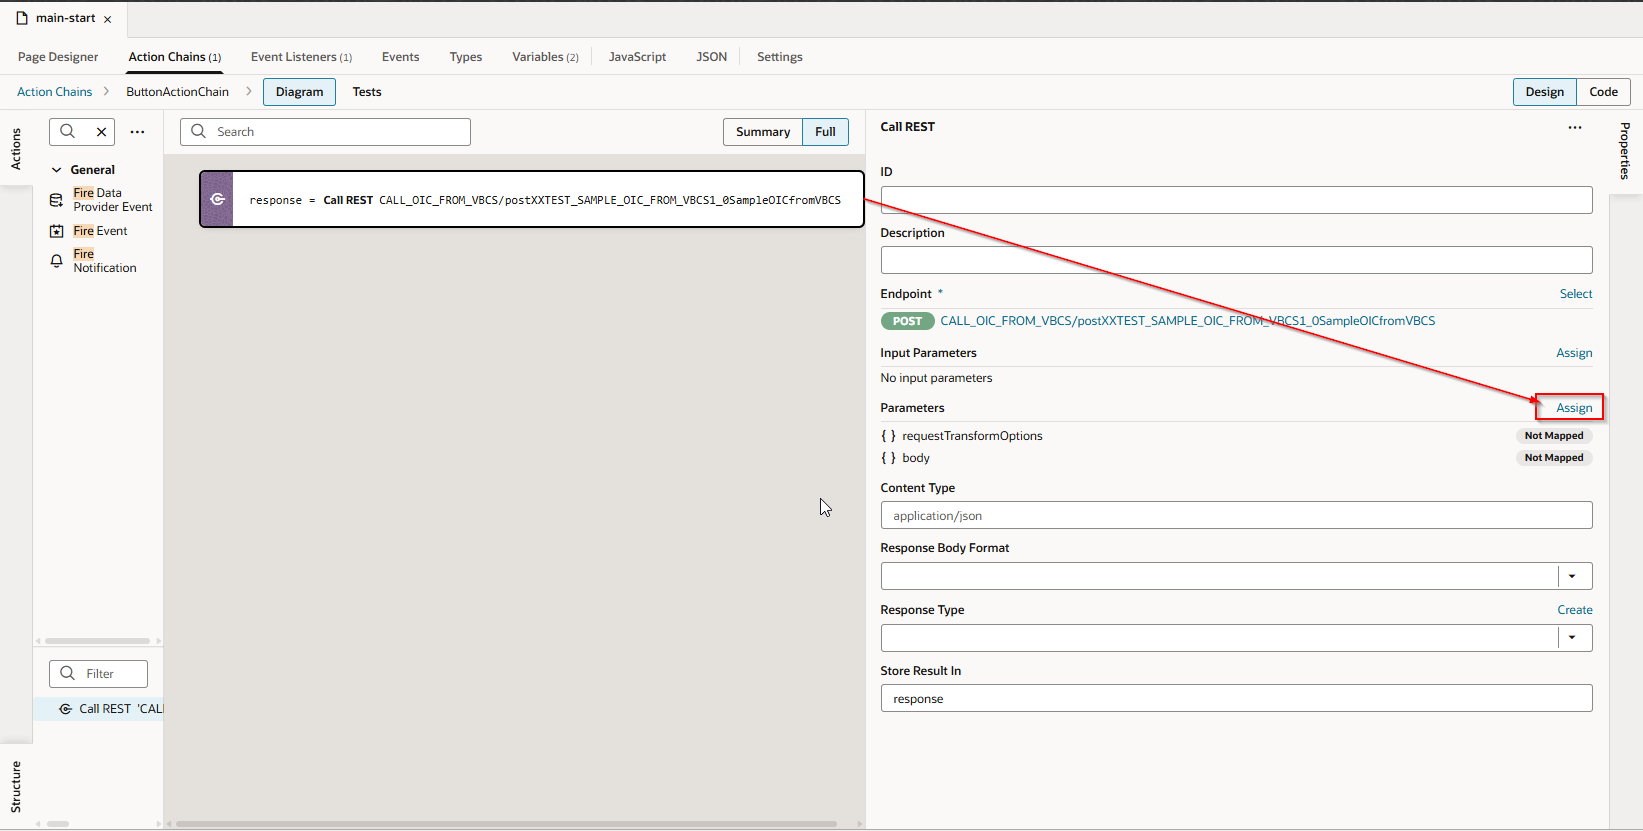Viewport: 1643px width, 831px height.
Task: Click the Fire Event action icon
Action: coord(57,231)
